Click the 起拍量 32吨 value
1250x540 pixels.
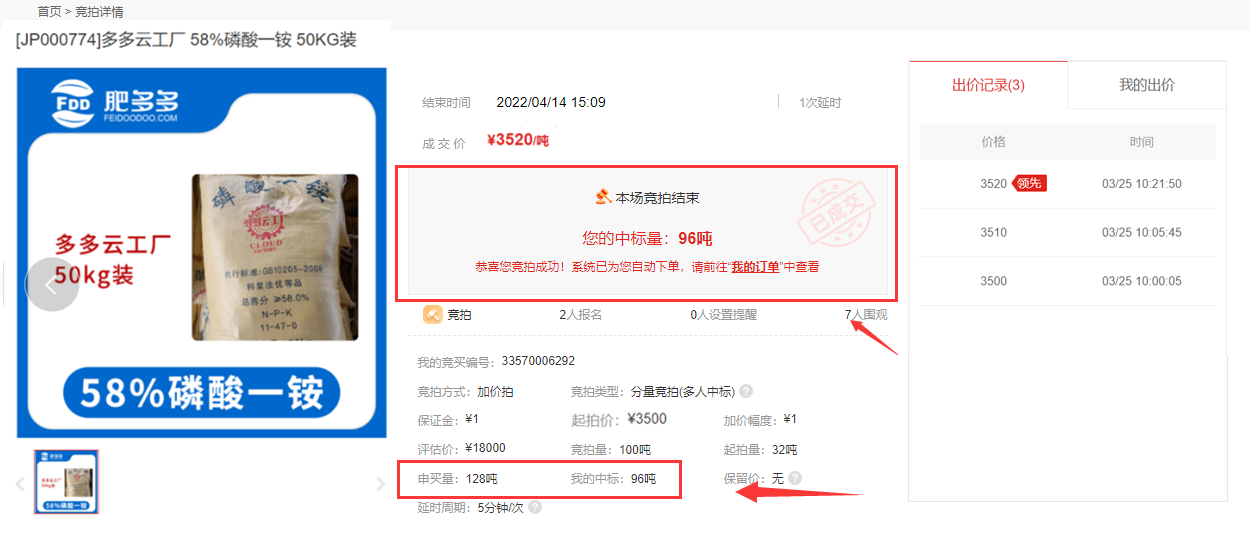pyautogui.click(x=785, y=449)
